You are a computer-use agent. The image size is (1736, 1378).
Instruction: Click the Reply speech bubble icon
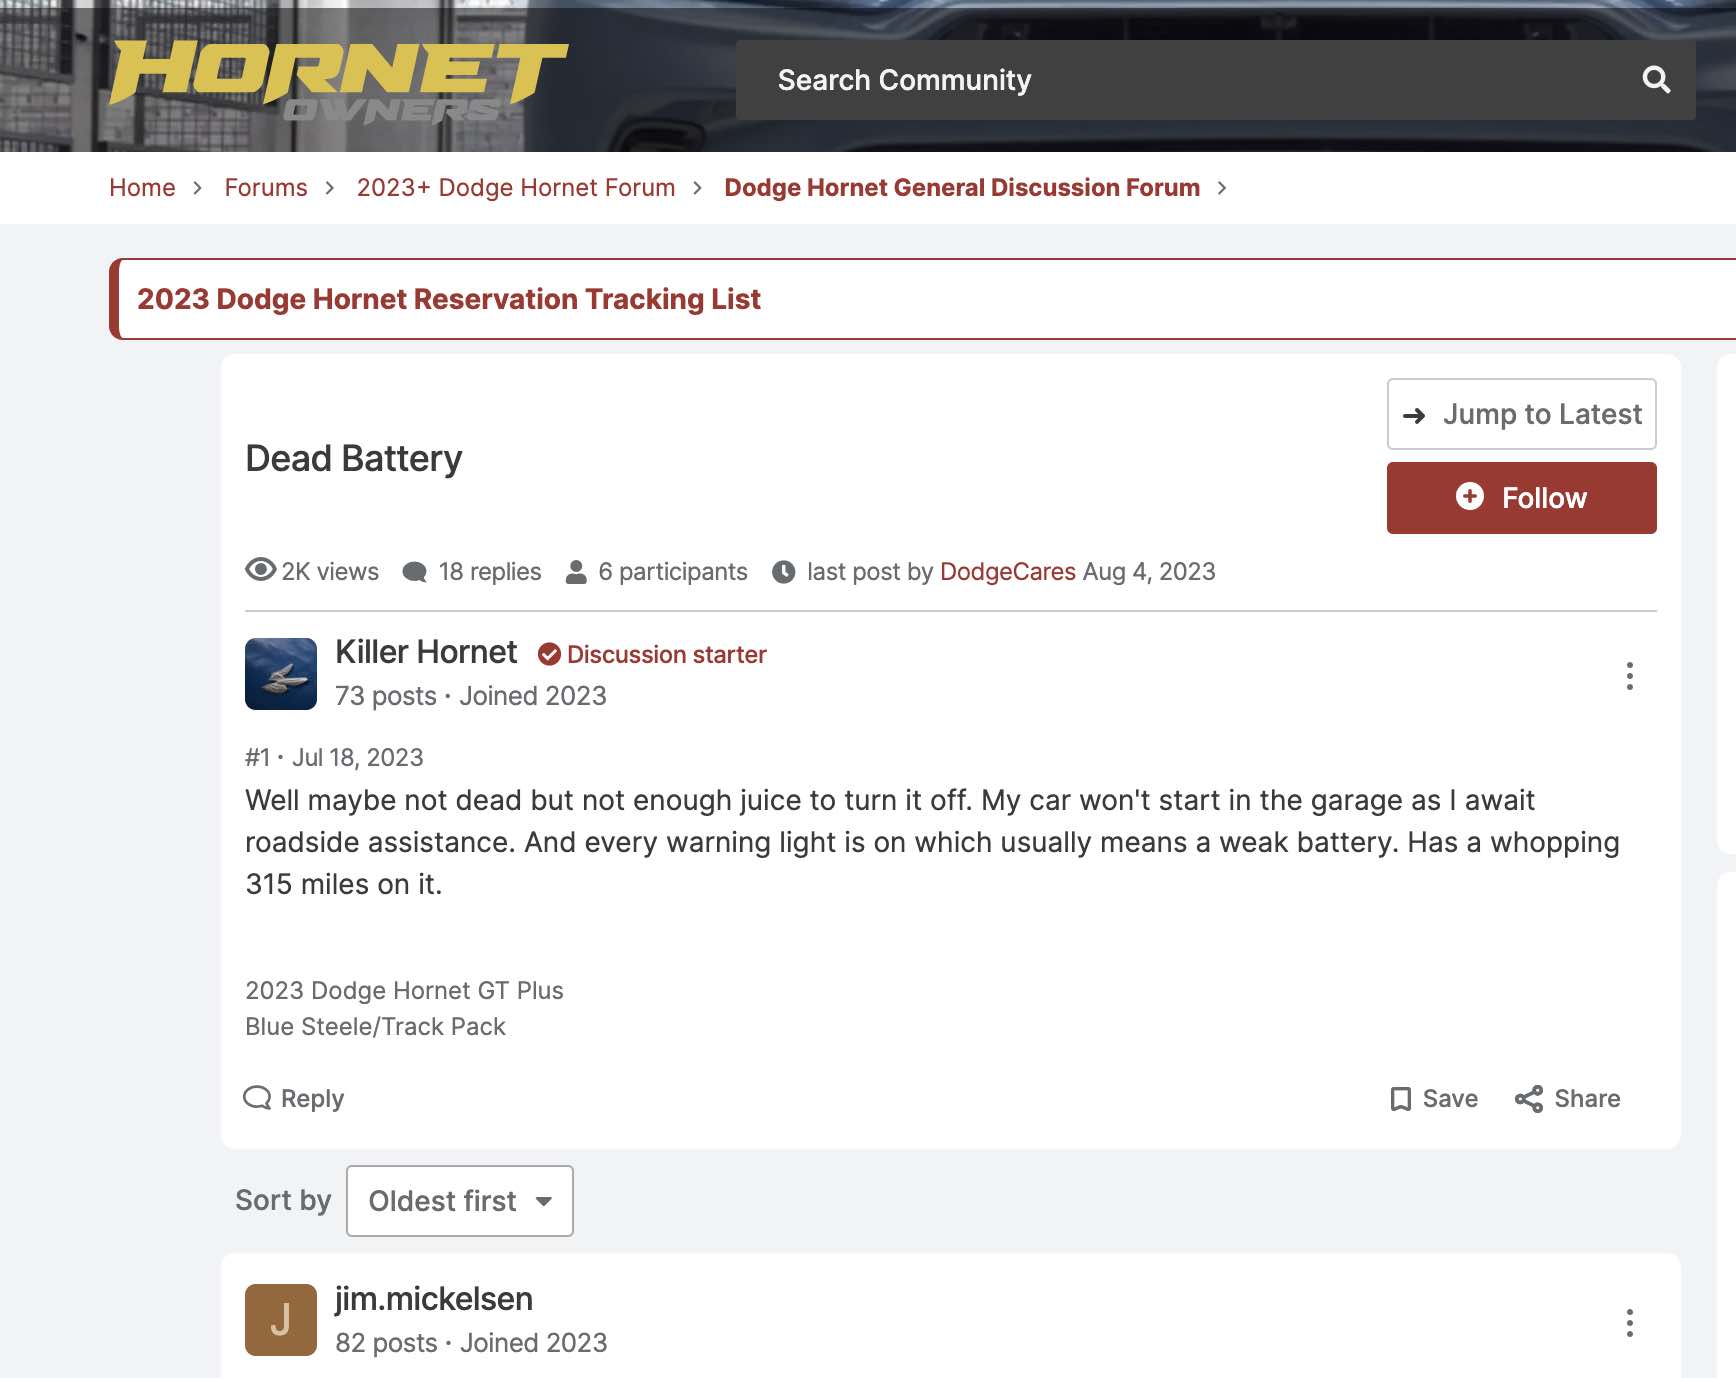(x=257, y=1098)
